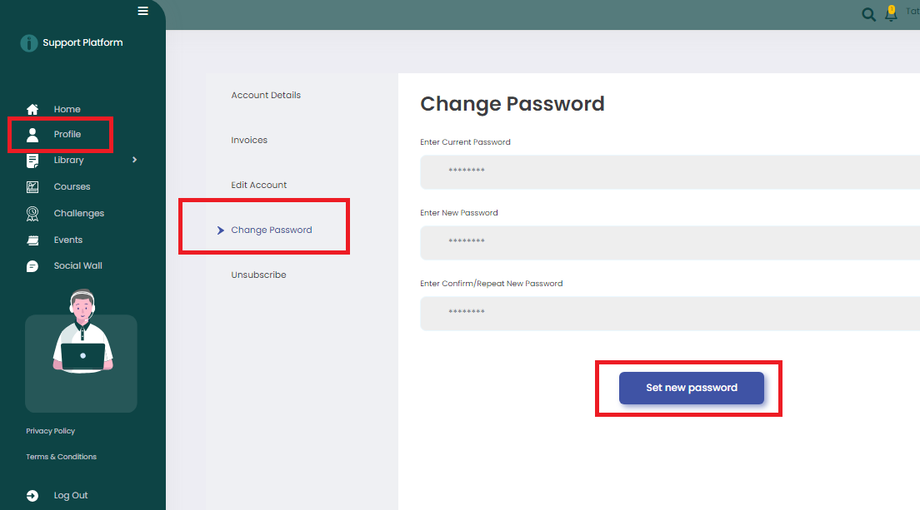Open the Invoices tab
Viewport: 920px width, 510px height.
point(249,140)
